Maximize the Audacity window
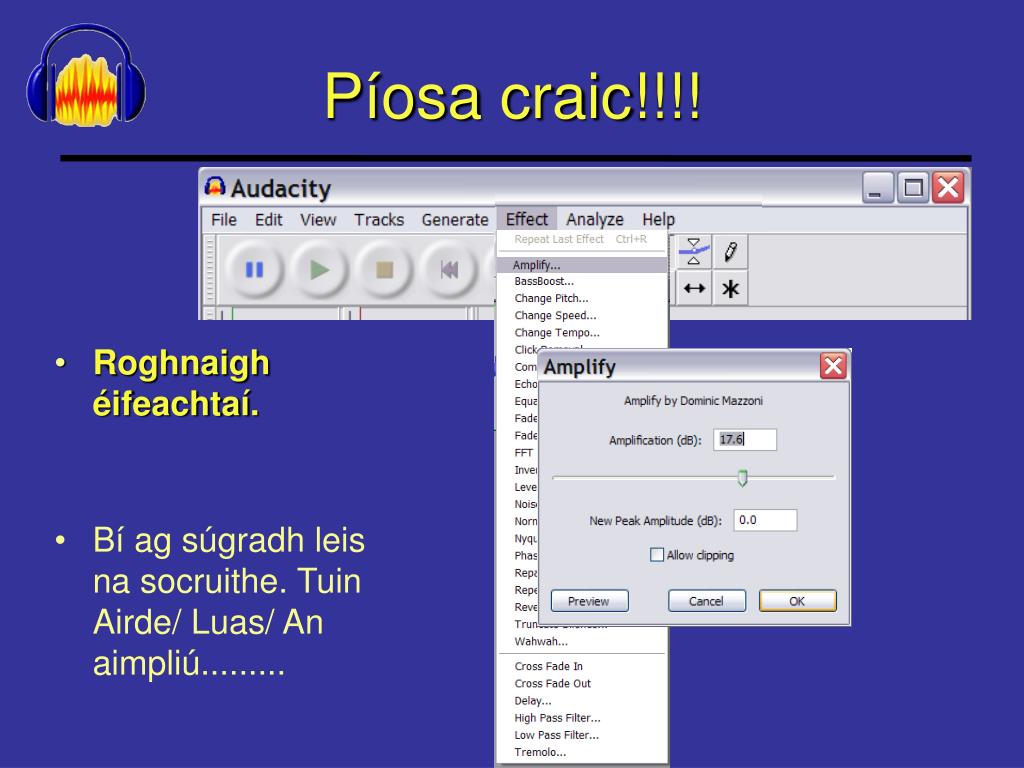 pyautogui.click(x=912, y=188)
